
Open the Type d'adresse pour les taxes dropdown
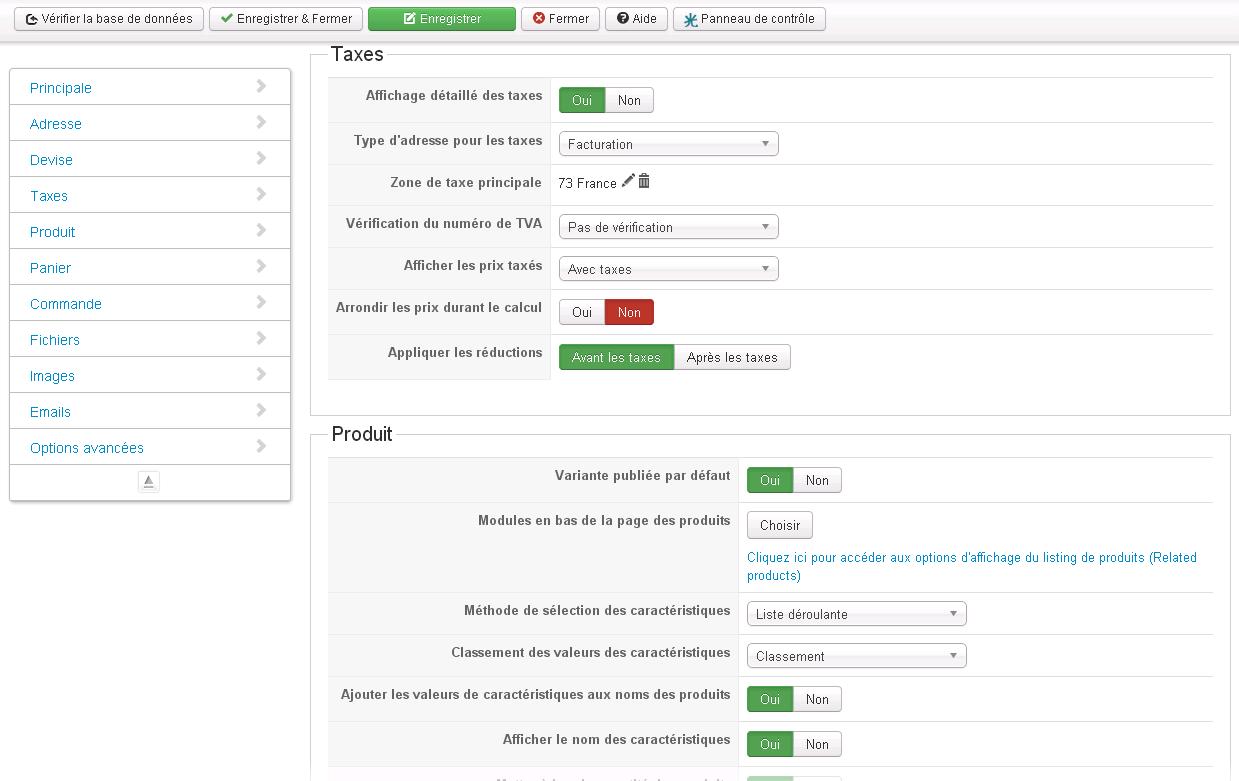coord(668,144)
